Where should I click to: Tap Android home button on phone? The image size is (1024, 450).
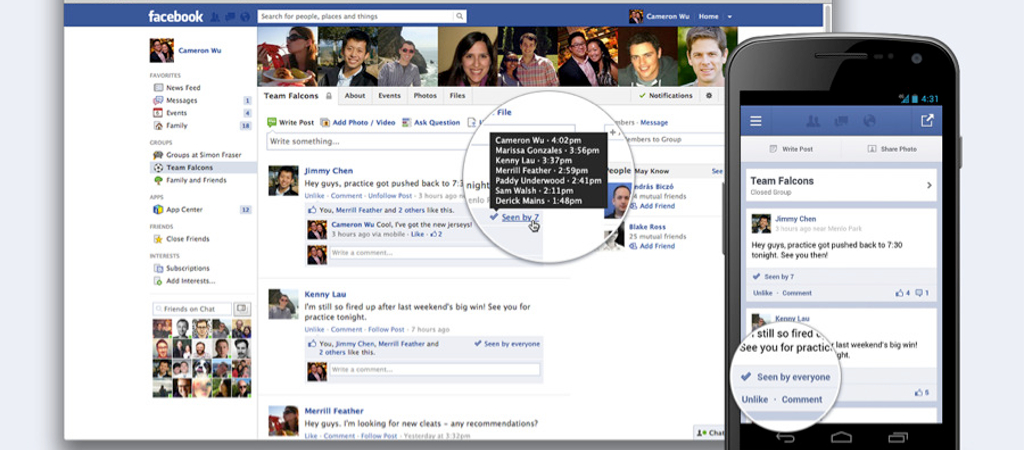click(841, 438)
